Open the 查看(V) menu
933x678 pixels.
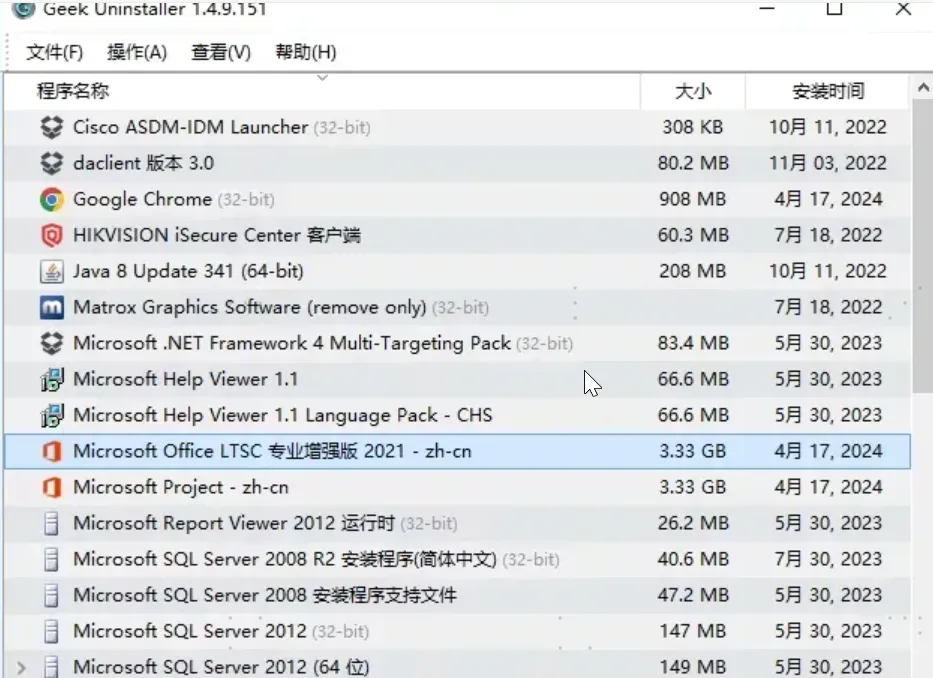[221, 52]
